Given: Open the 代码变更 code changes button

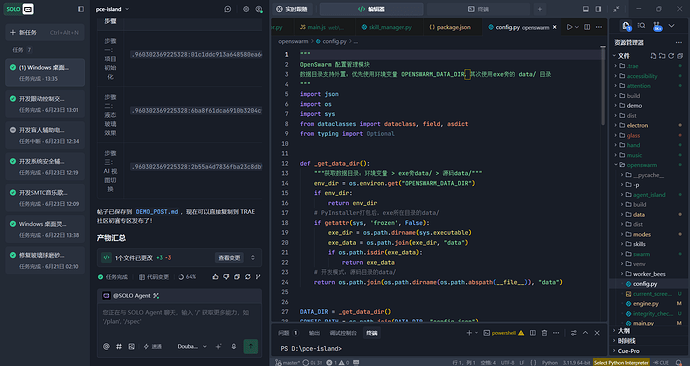Looking at the screenshot, I should (154, 277).
